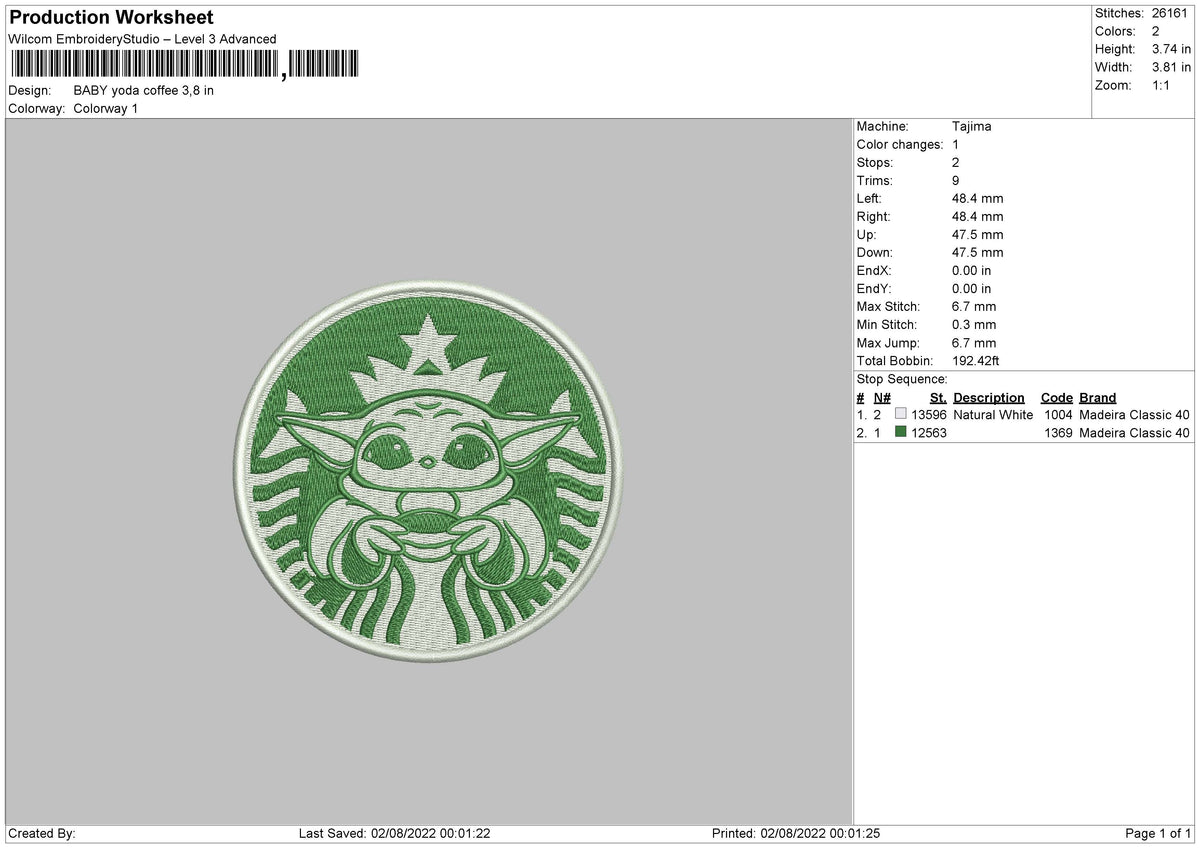Click the green 12563 thread swatch
The width and height of the screenshot is (1200, 848).
(x=901, y=433)
